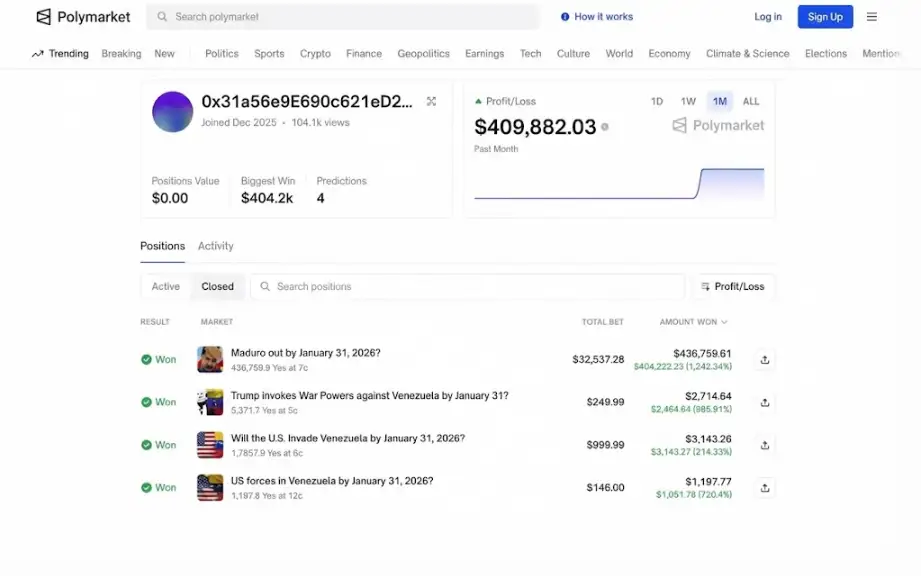Click the profit/loss line chart
This screenshot has height=576, width=921.
618,185
